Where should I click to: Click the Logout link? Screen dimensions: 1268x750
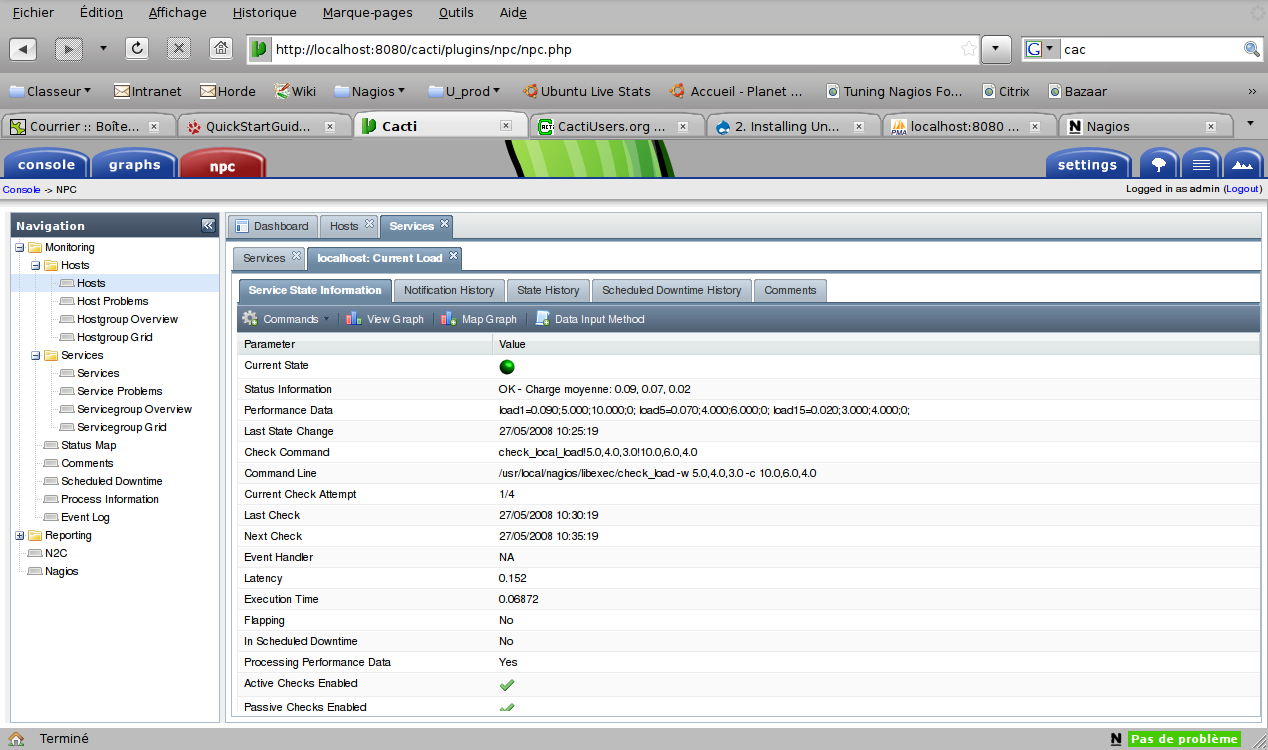1243,189
